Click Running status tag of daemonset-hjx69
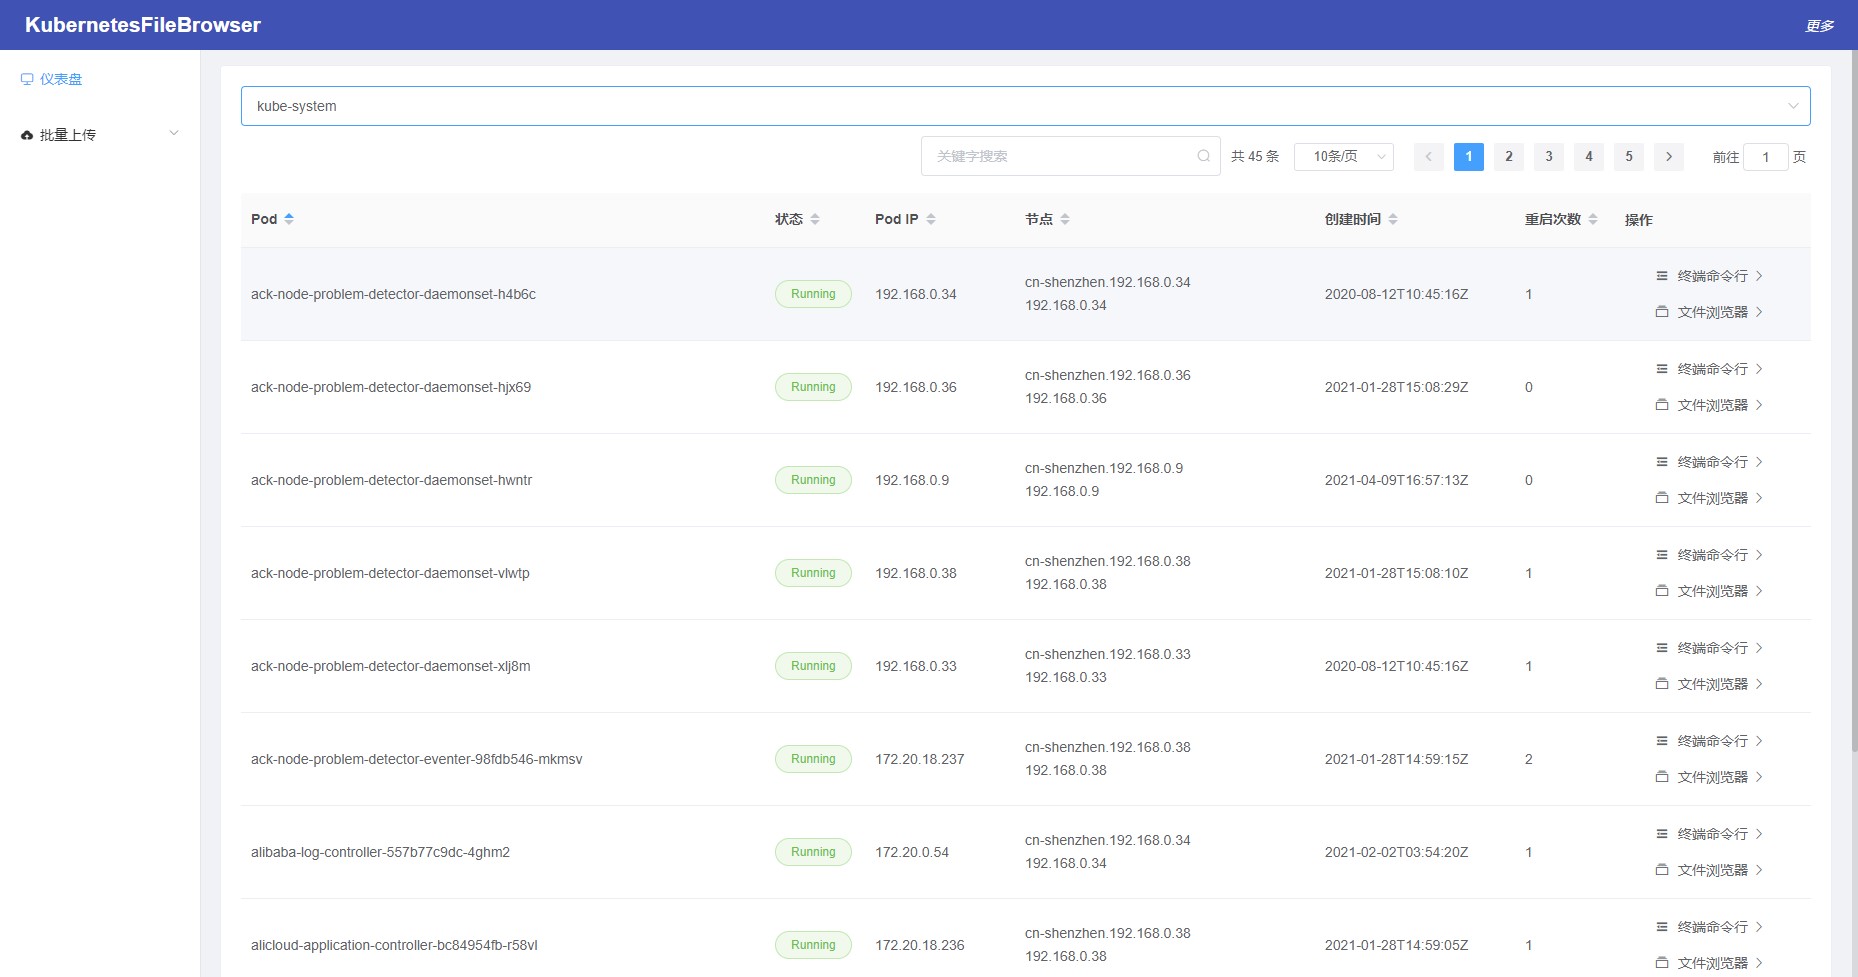This screenshot has height=977, width=1858. [x=813, y=387]
